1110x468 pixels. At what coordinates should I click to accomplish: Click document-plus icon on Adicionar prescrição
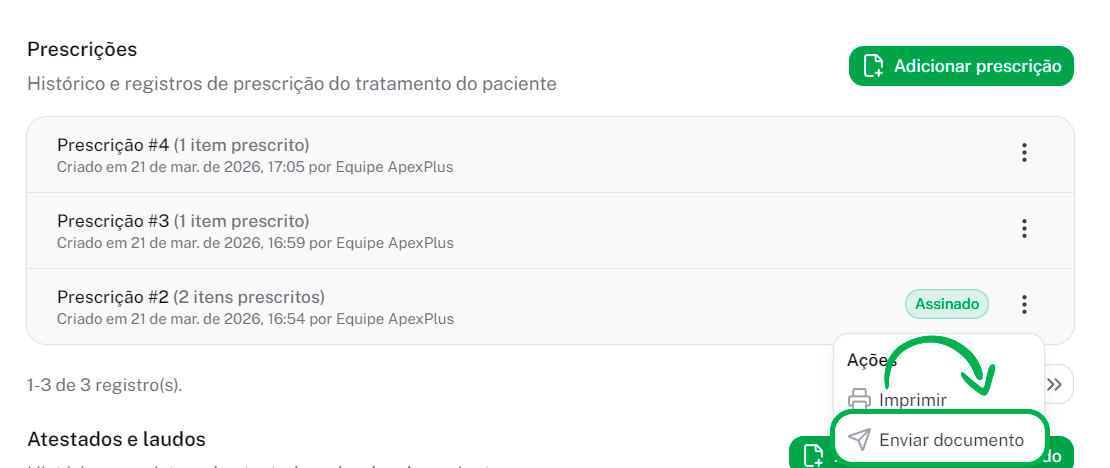[874, 67]
